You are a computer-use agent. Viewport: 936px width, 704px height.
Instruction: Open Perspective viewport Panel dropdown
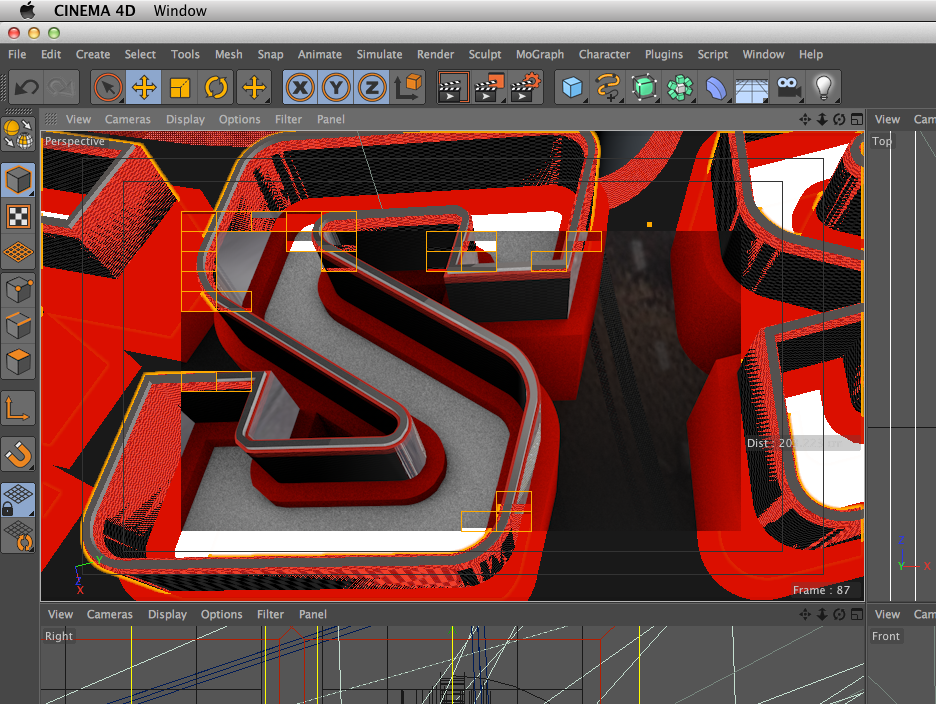tap(331, 119)
